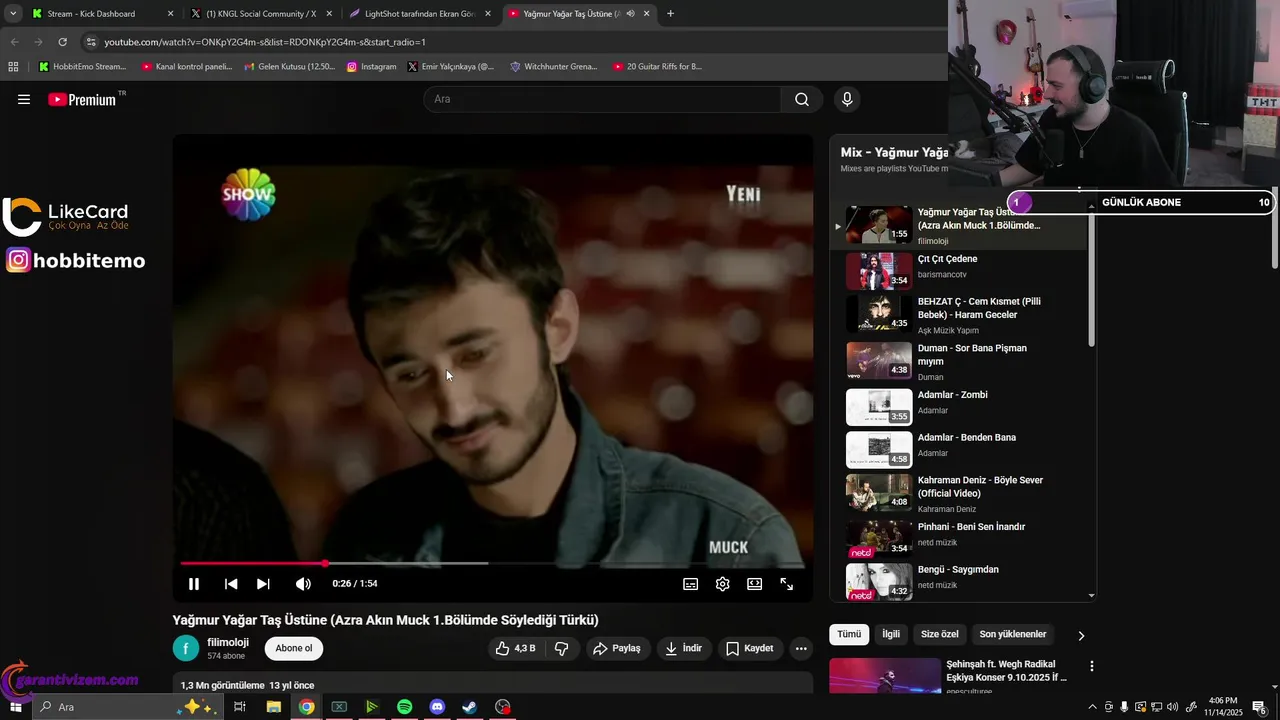Open Instagram bookmark
1280x720 pixels.
(x=371, y=67)
